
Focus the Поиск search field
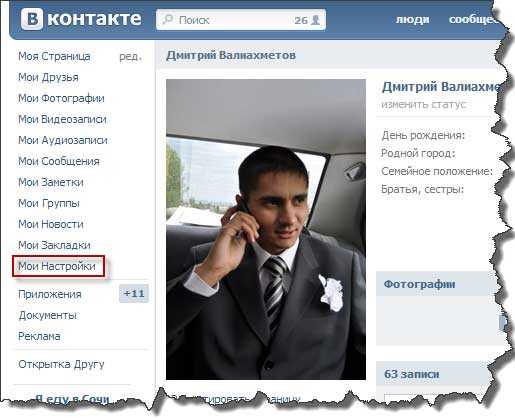241,20
